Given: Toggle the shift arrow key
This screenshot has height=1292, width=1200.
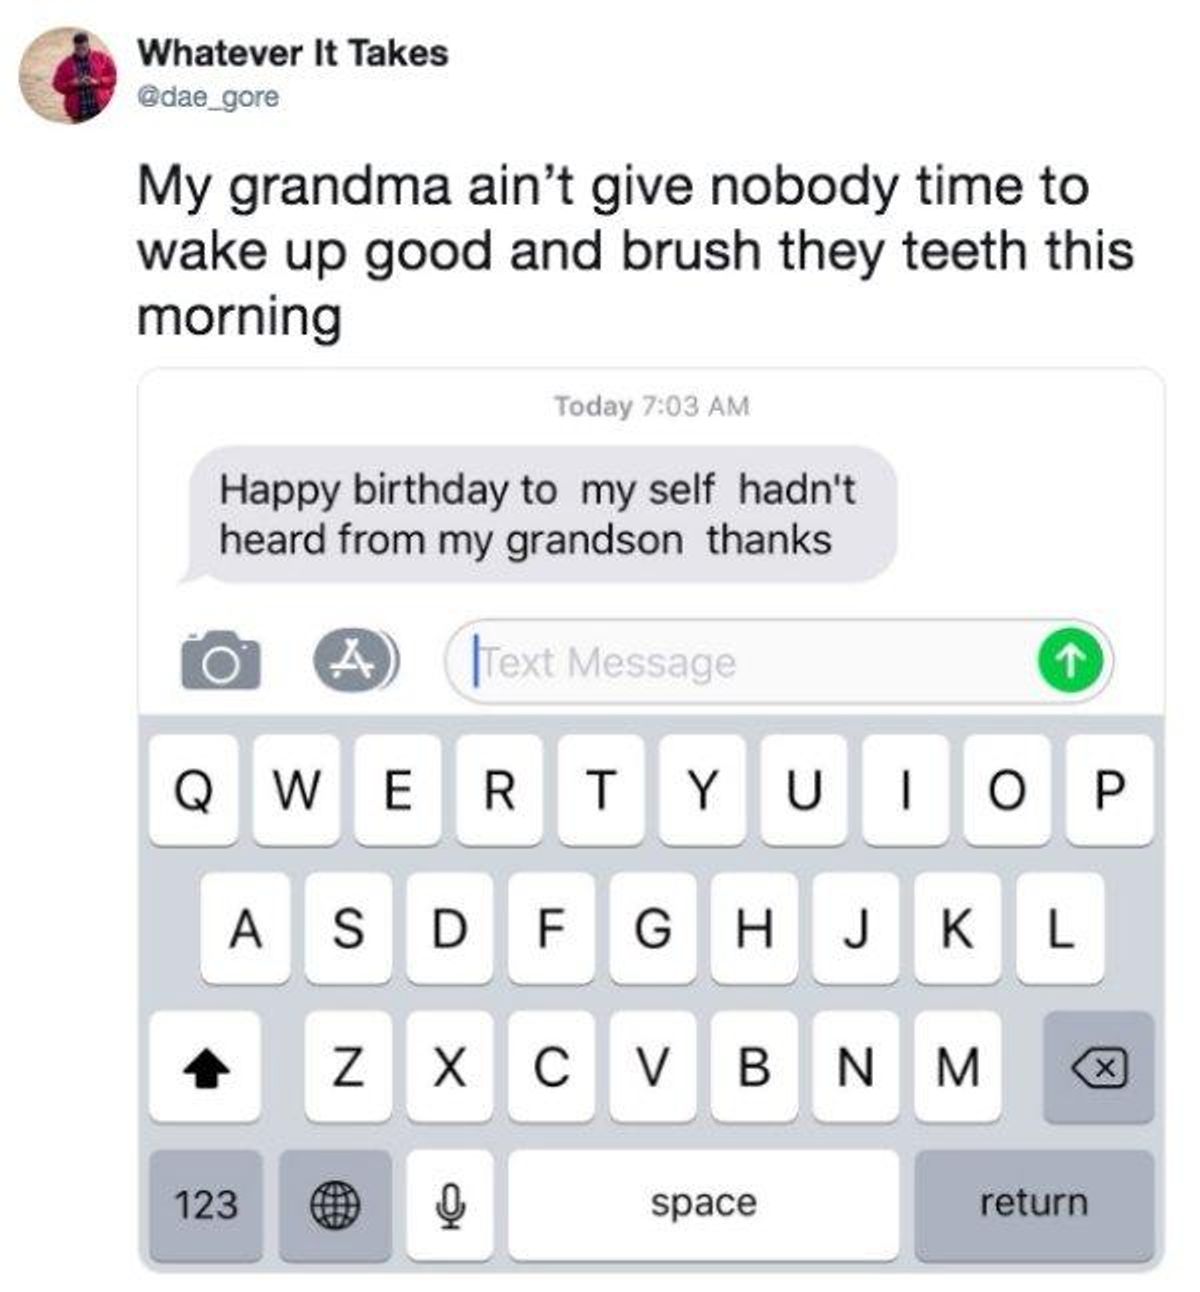Looking at the screenshot, I should tap(205, 1067).
